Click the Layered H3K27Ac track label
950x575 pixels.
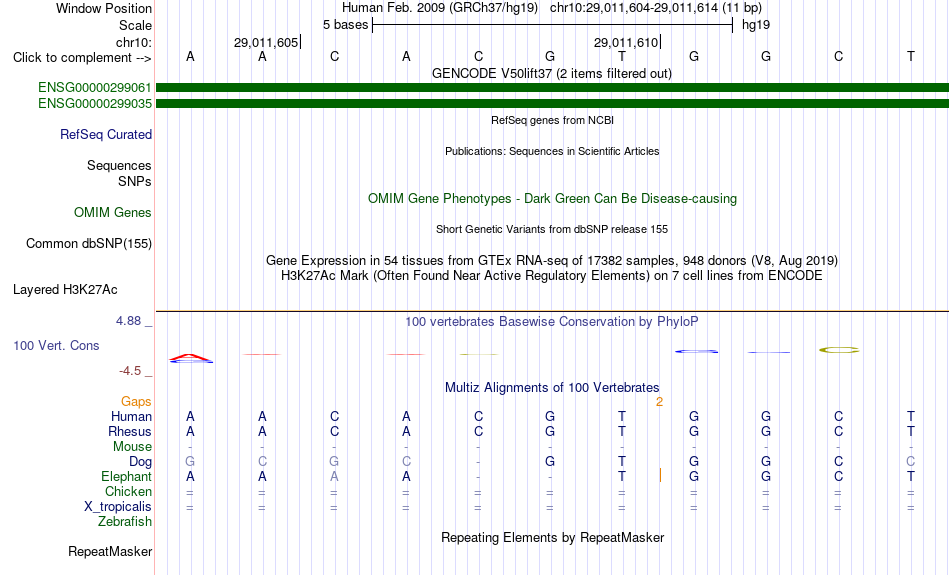(x=65, y=290)
